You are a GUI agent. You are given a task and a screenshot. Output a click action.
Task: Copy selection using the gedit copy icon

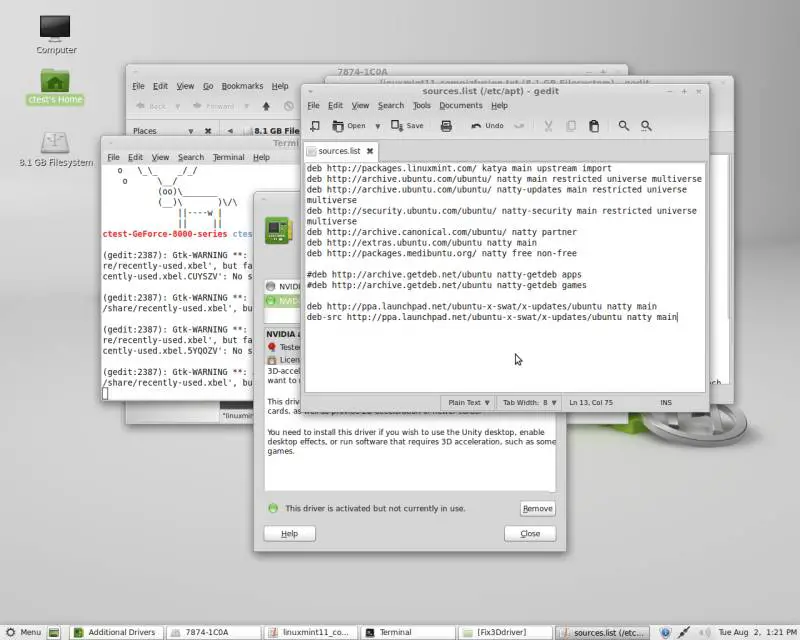click(571, 126)
